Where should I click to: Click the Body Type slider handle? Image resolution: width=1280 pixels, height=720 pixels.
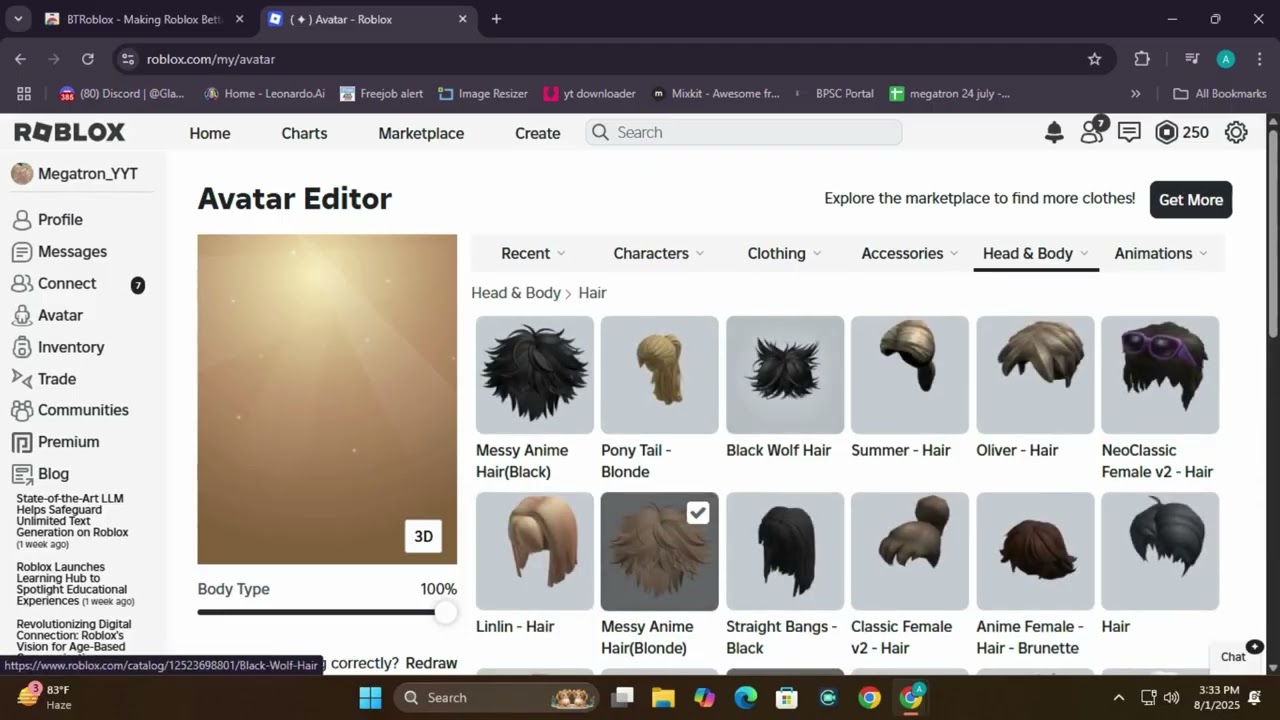445,612
